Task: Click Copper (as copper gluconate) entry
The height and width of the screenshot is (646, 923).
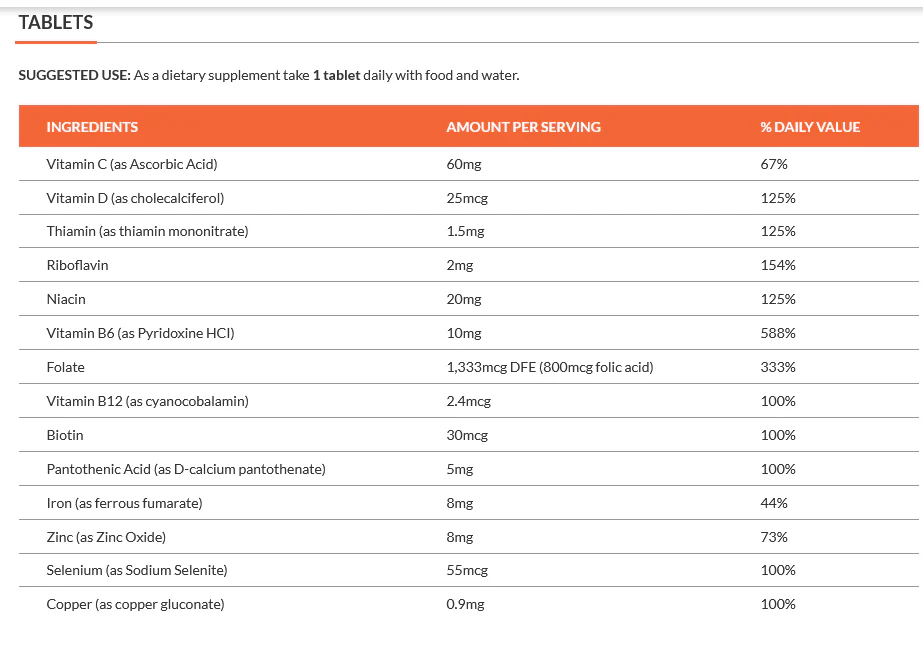Action: pos(135,604)
